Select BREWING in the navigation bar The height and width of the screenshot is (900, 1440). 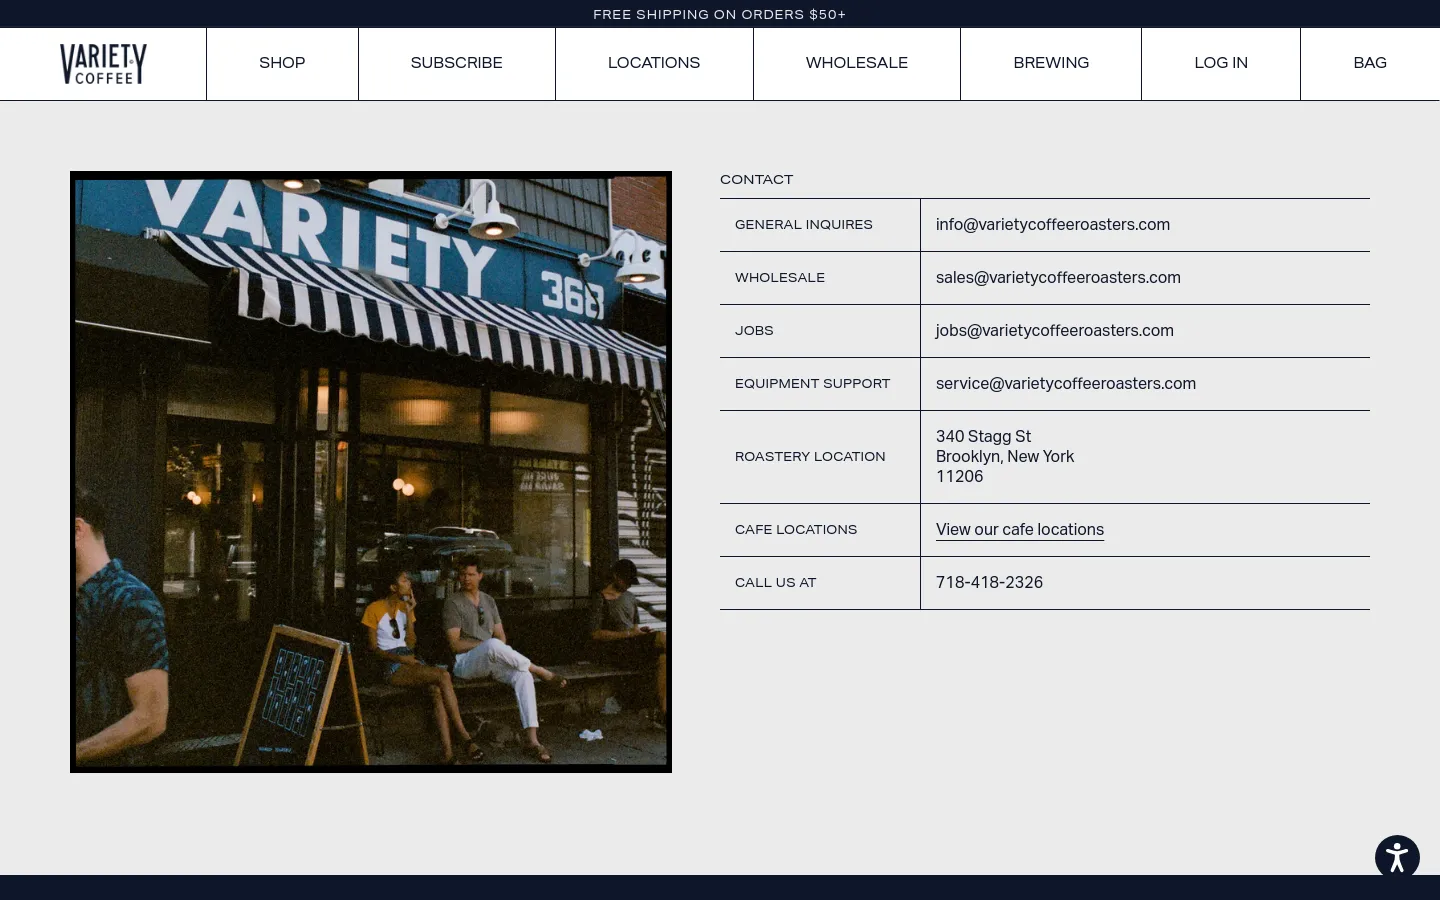tap(1051, 63)
